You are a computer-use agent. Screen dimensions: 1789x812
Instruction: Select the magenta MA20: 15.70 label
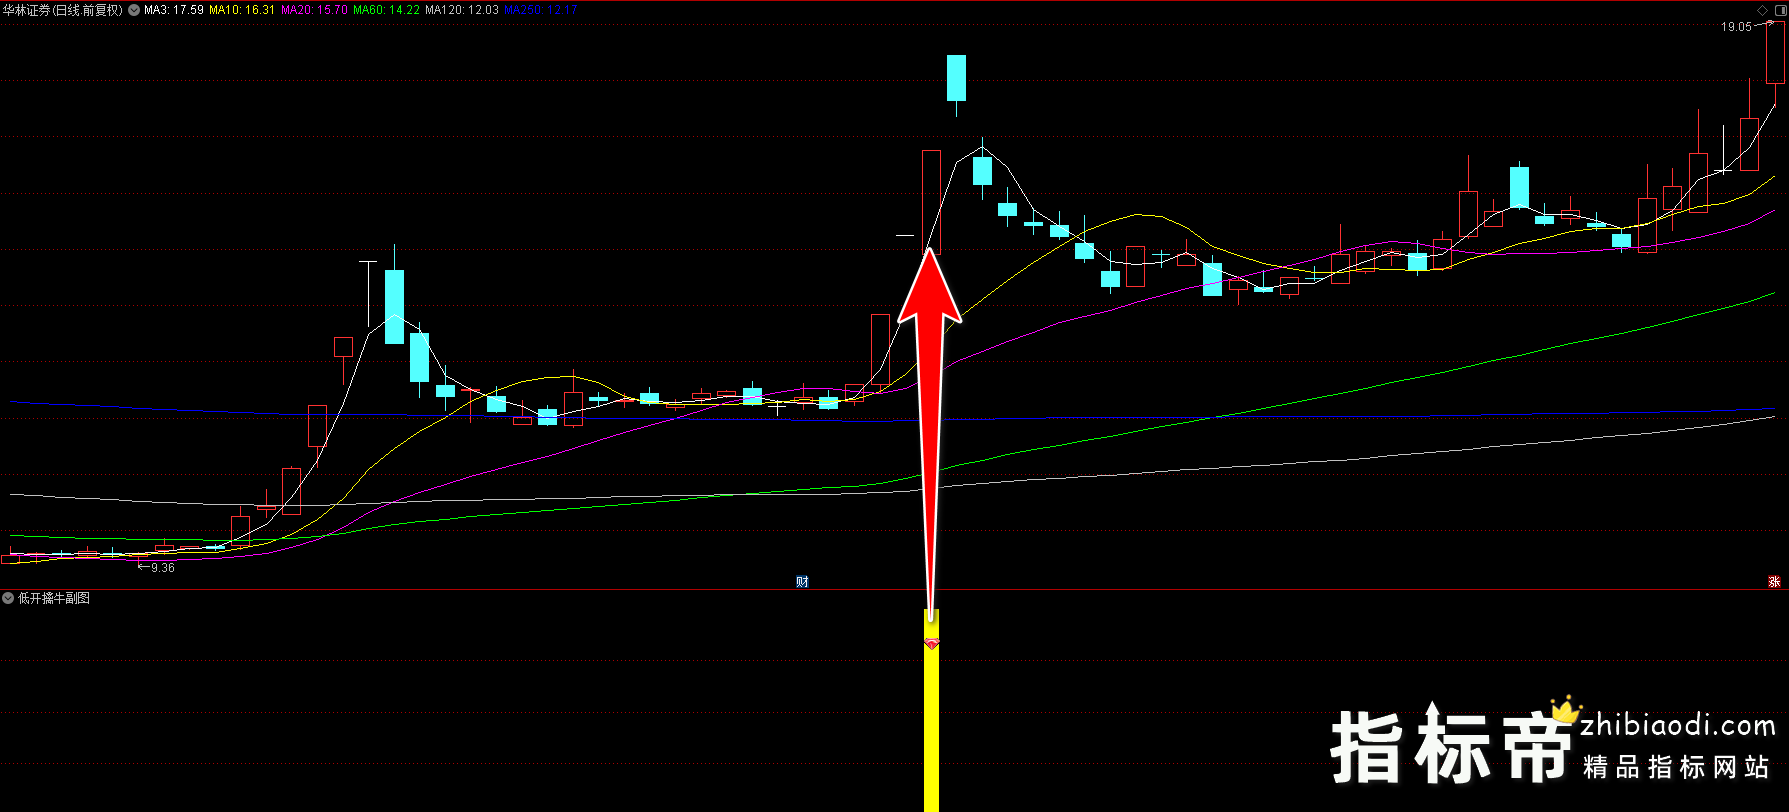tap(315, 10)
